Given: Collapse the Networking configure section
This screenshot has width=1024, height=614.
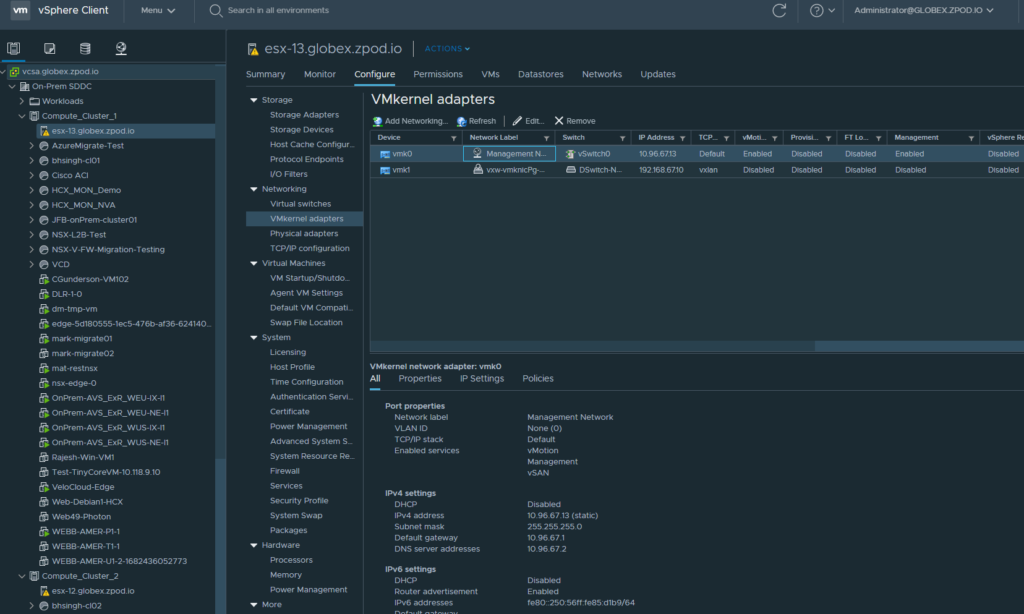Looking at the screenshot, I should tap(254, 189).
